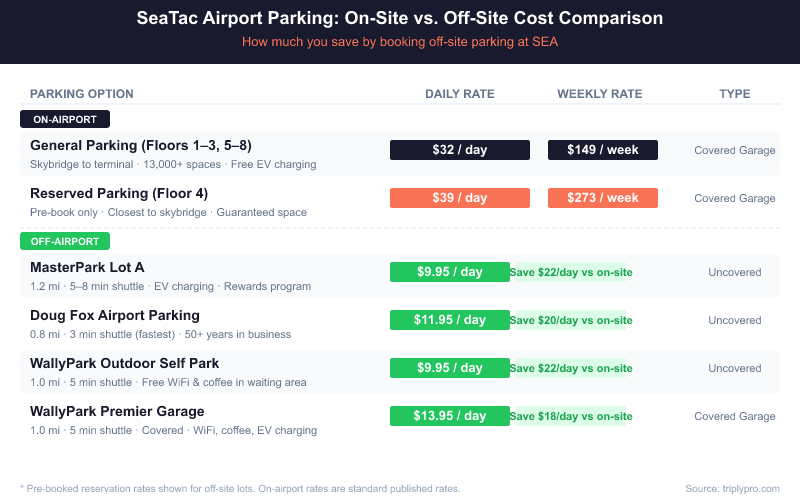The image size is (800, 500).
Task: Open Reserved Parking (Floor 4) title
Action: point(119,193)
